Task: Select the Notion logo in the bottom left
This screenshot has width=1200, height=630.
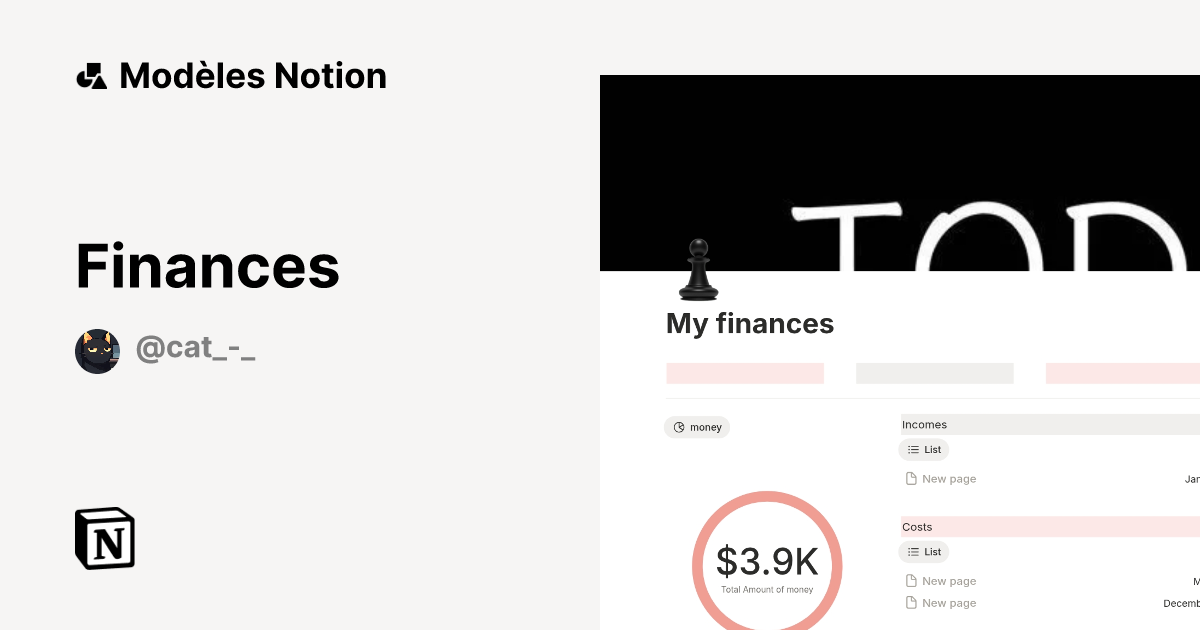Action: point(104,538)
